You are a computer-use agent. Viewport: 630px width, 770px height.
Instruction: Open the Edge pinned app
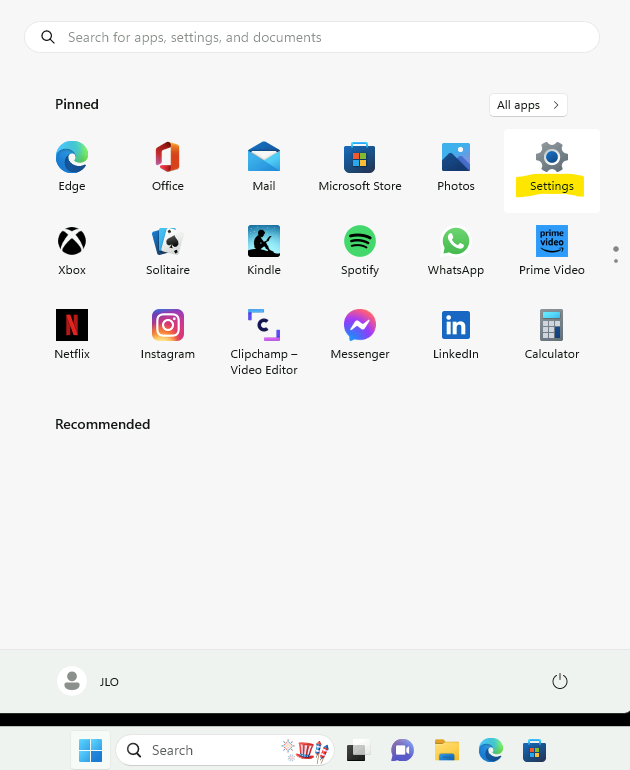tap(72, 168)
